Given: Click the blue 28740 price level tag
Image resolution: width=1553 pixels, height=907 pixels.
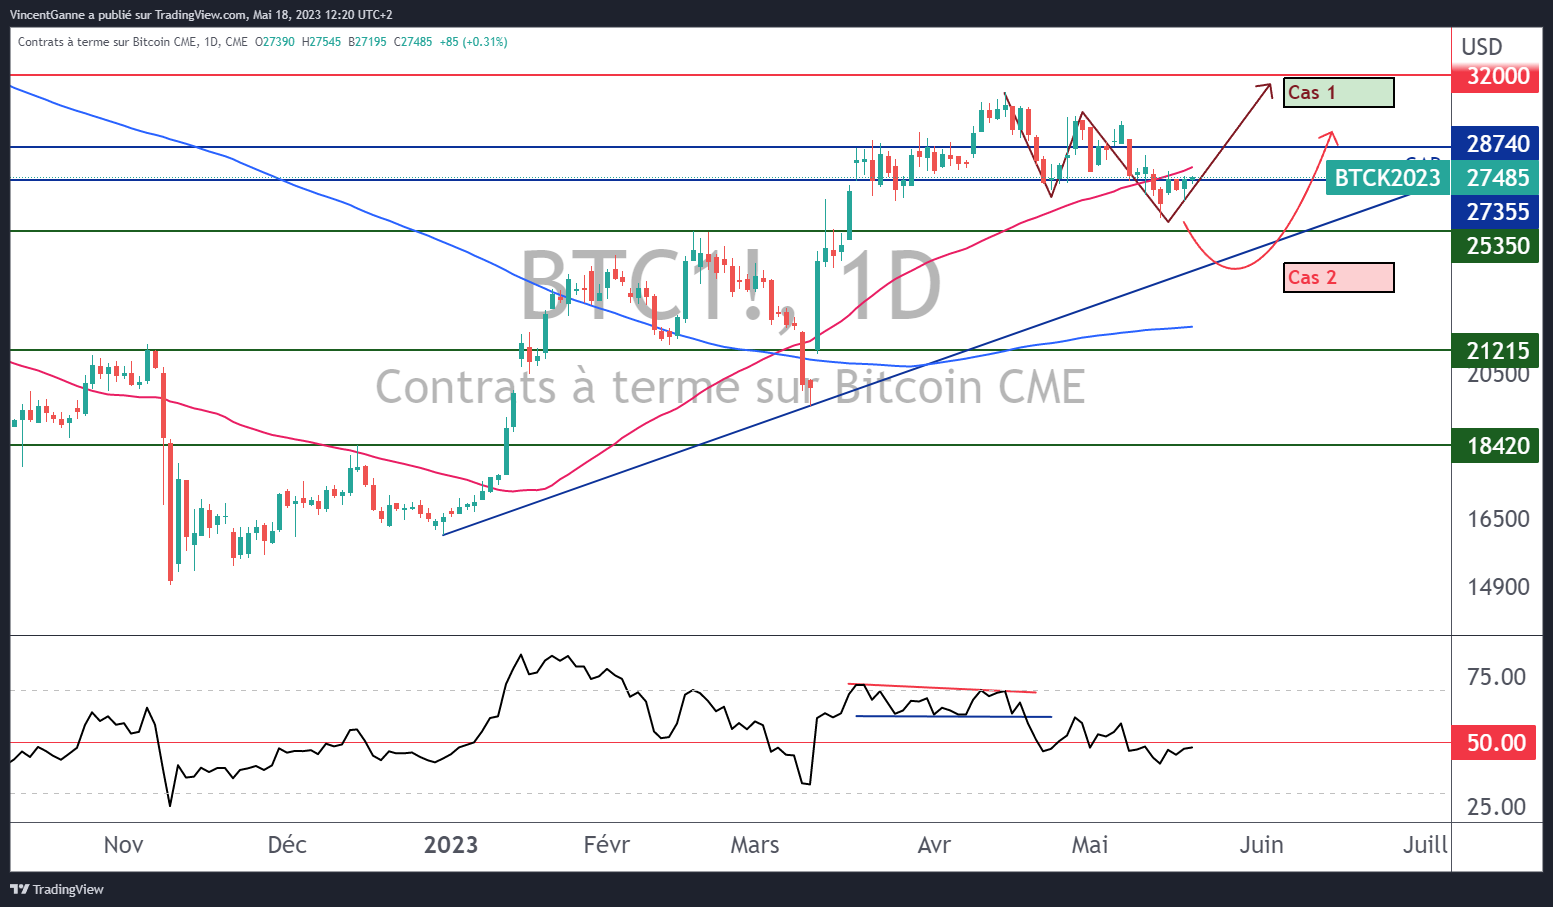Looking at the screenshot, I should point(1497,144).
